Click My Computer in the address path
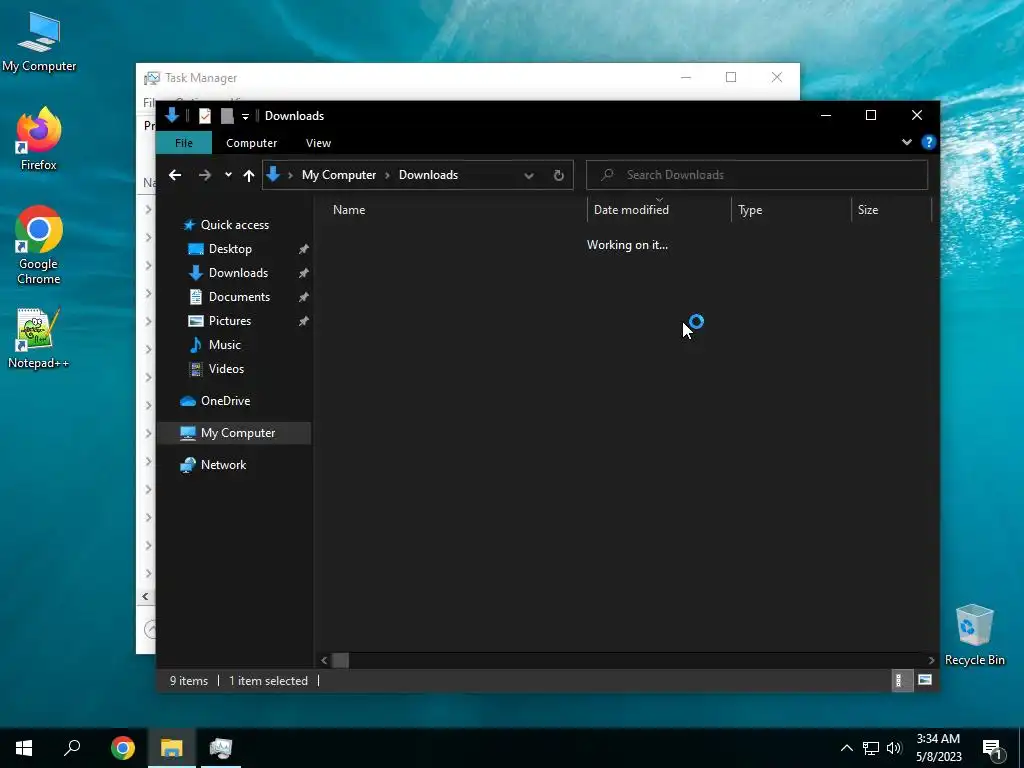 [x=339, y=174]
